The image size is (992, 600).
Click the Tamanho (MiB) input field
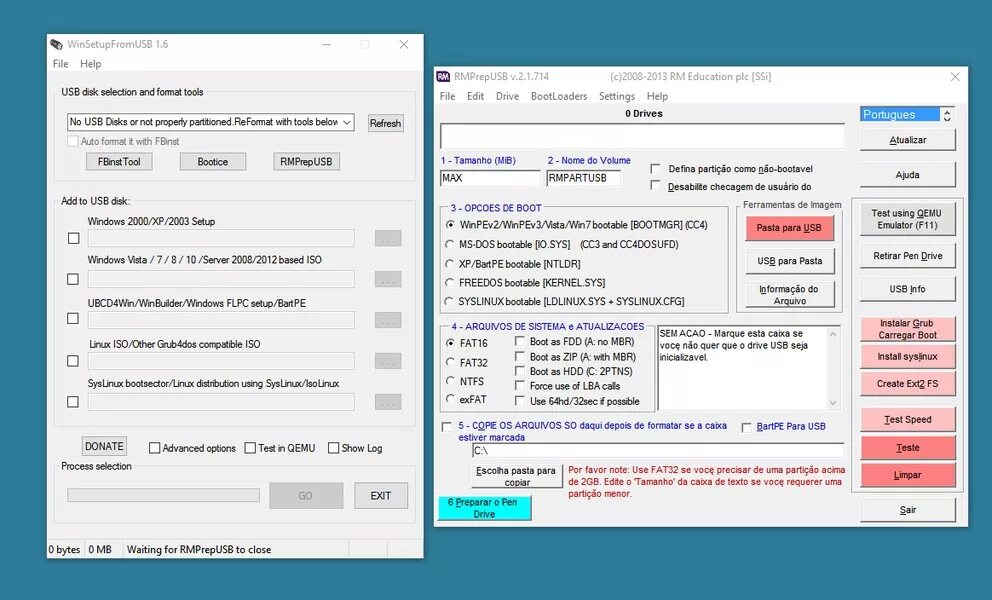490,178
